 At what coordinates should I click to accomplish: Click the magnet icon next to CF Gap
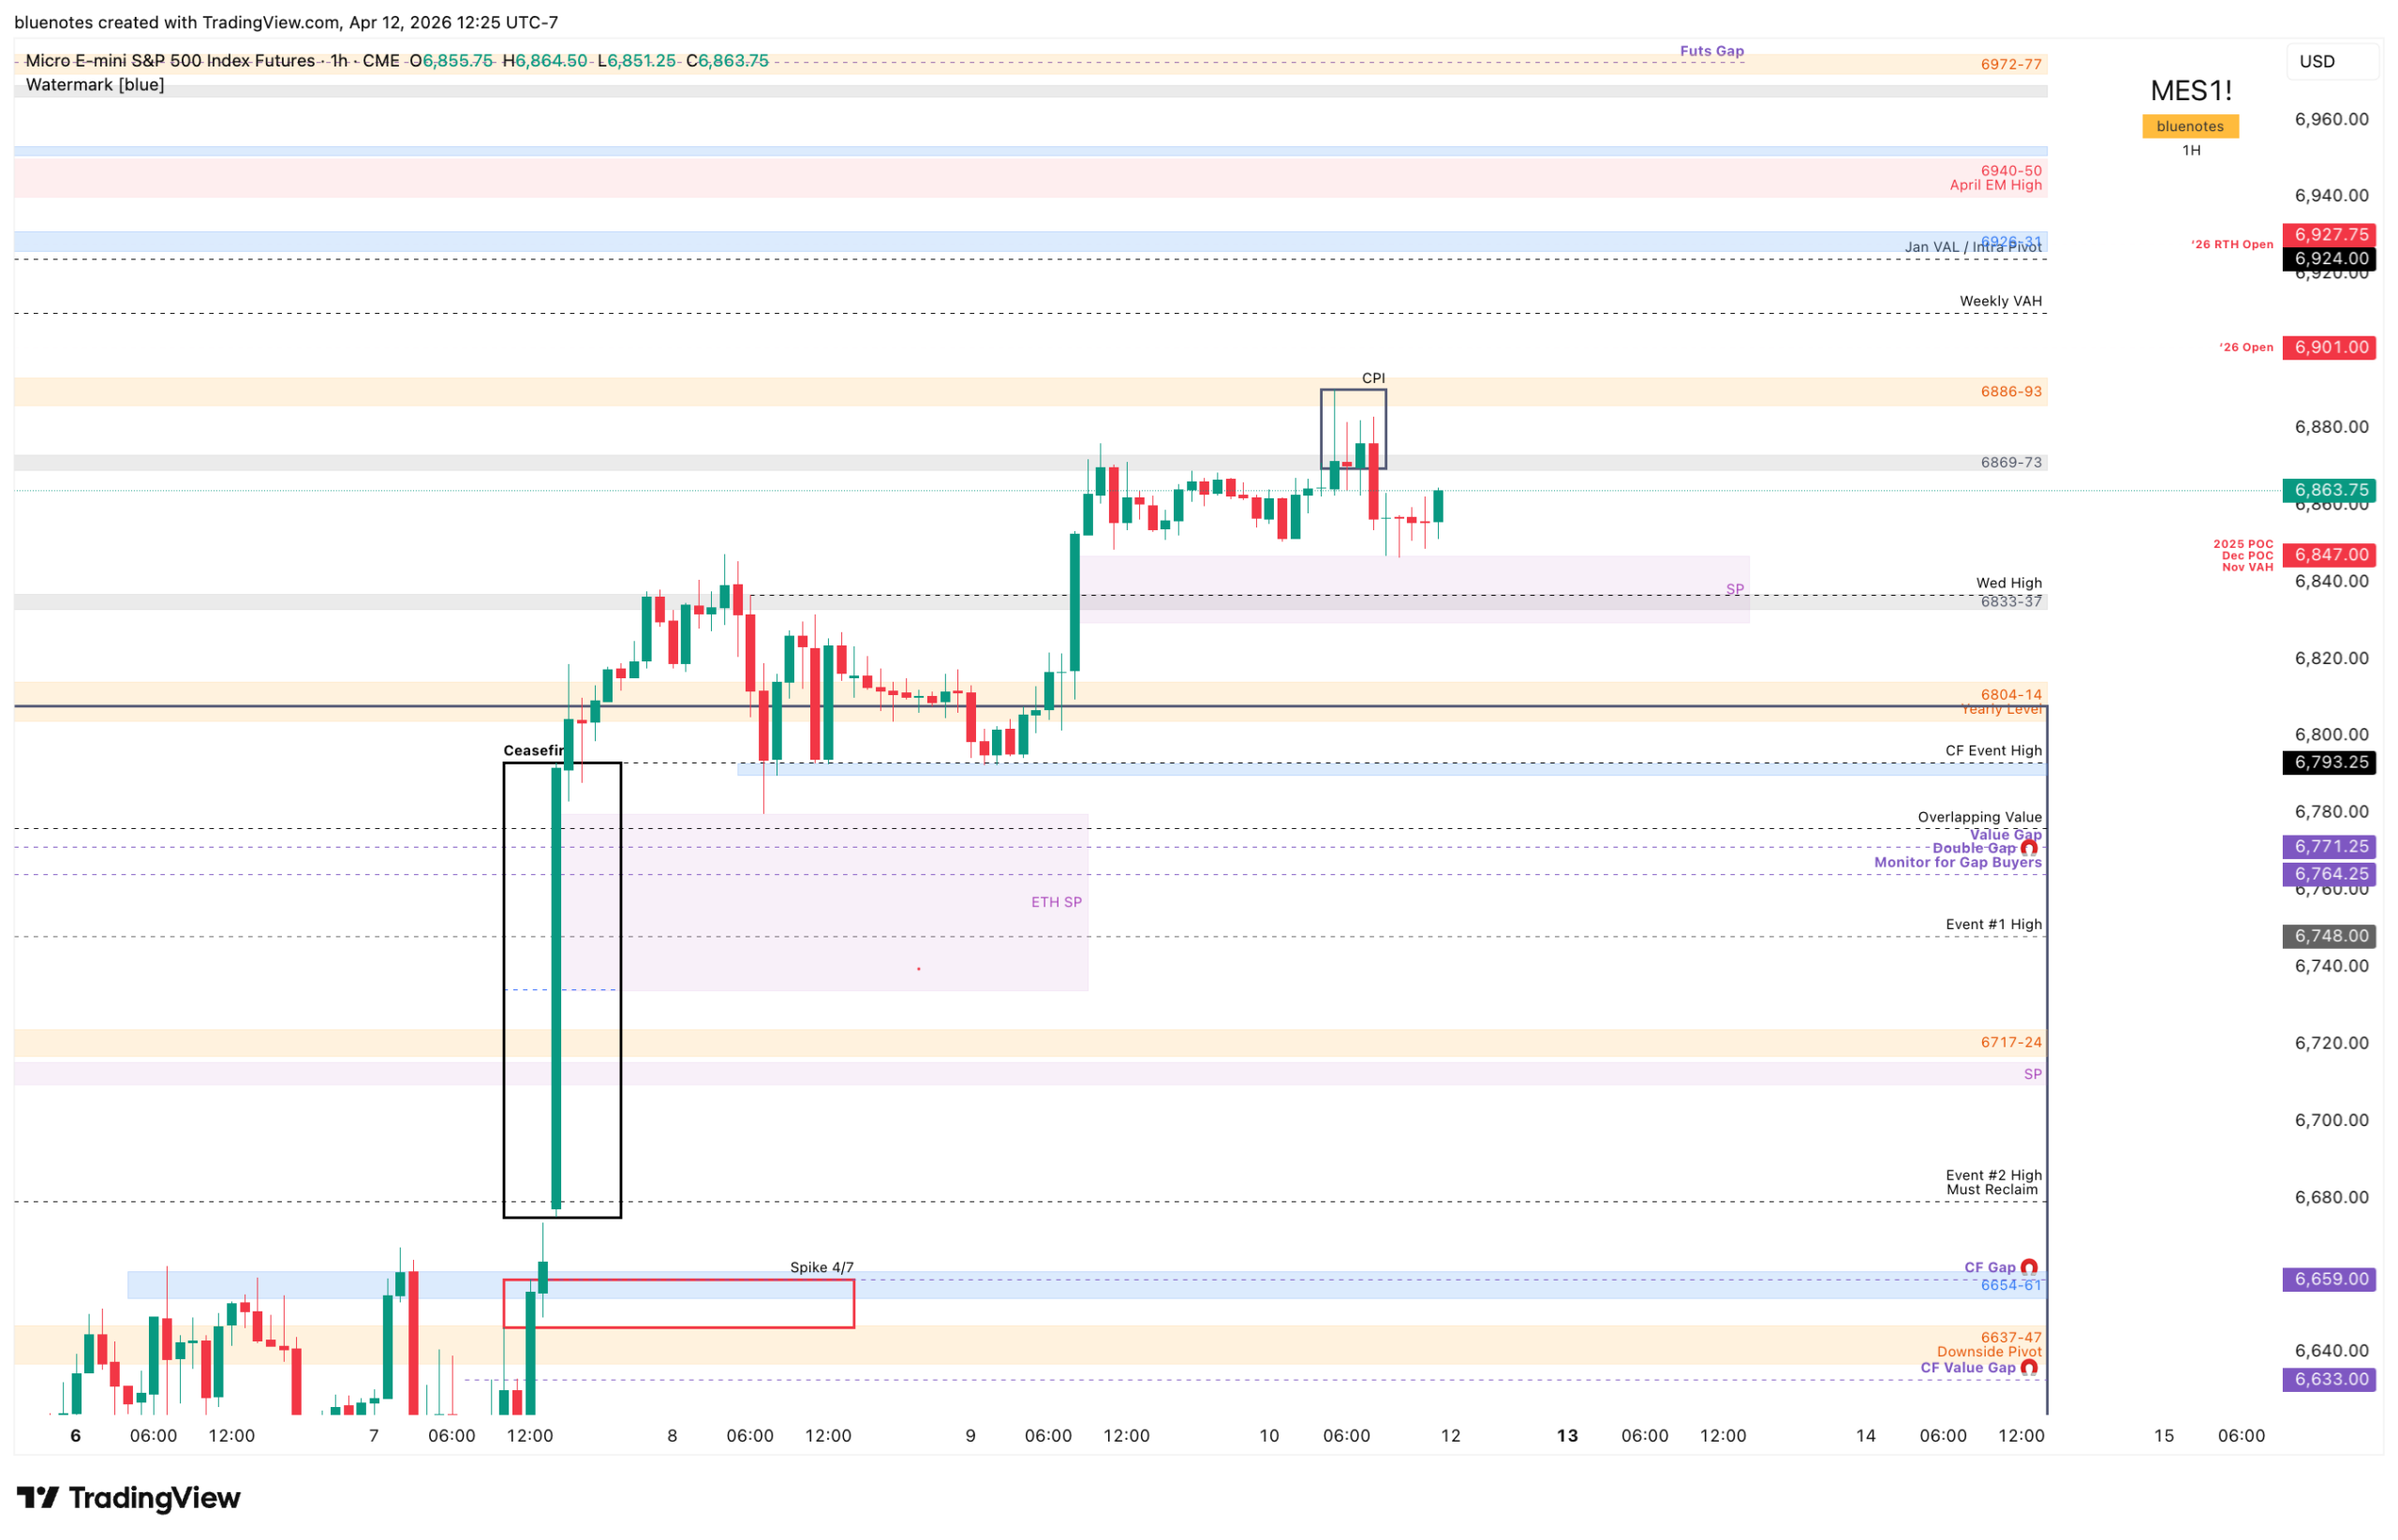[2028, 1268]
